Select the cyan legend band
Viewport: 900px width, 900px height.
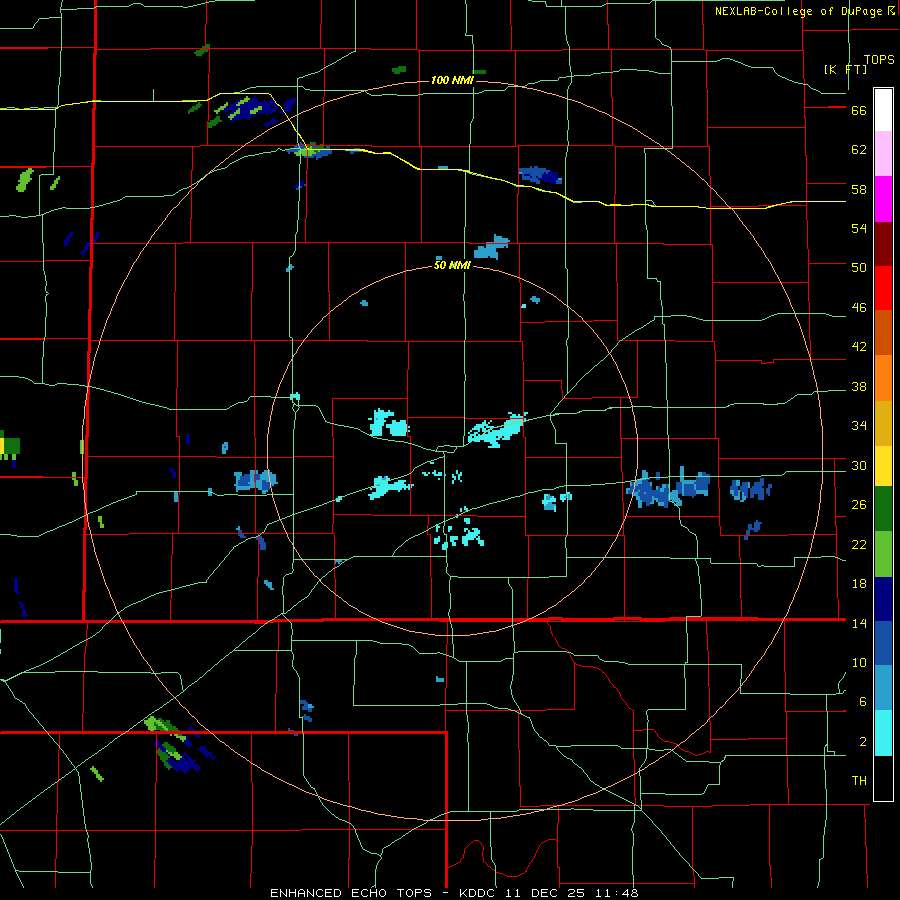pyautogui.click(x=883, y=732)
